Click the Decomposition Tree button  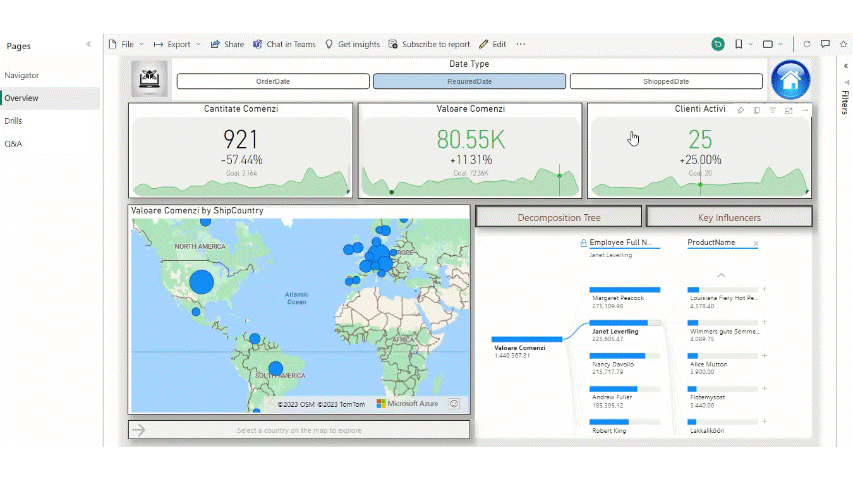[558, 217]
